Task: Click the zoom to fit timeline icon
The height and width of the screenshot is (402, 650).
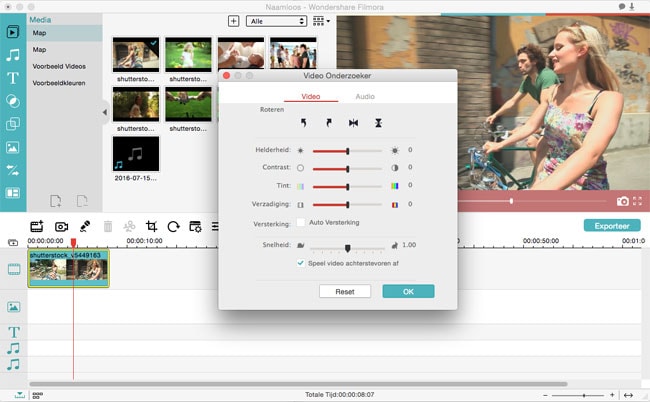Action: [628, 395]
